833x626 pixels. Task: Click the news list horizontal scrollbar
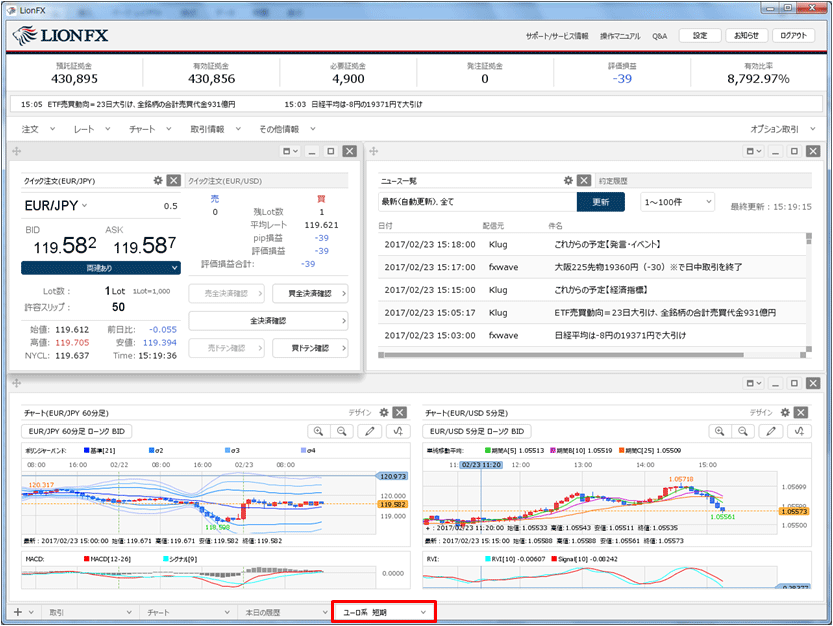[564, 354]
